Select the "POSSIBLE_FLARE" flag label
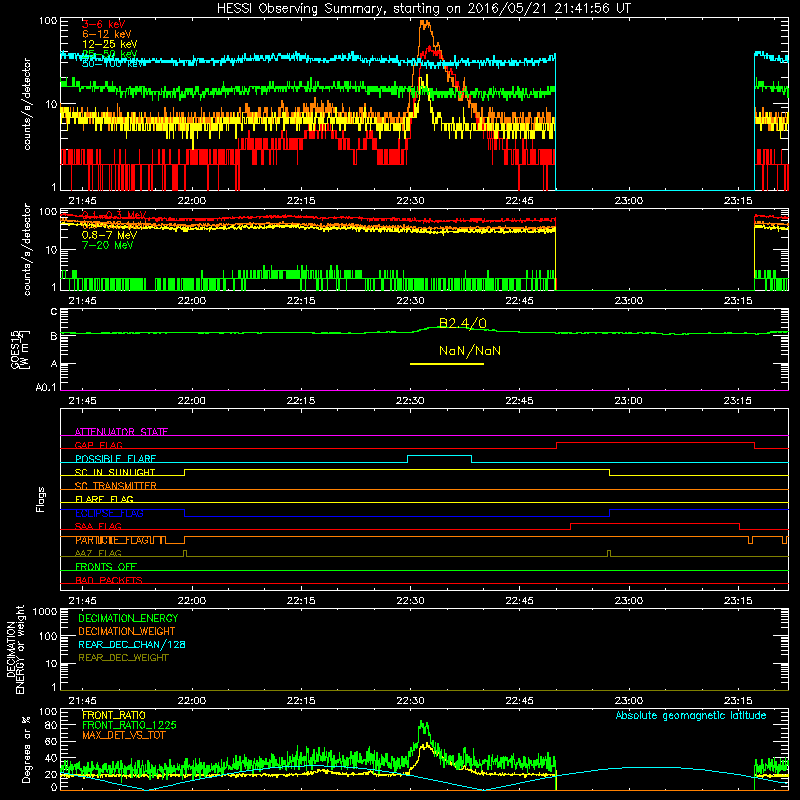 (x=115, y=459)
